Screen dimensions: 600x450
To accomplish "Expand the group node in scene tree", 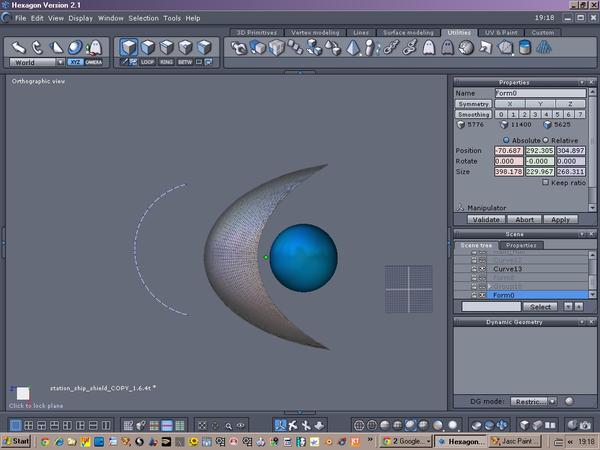I will [489, 286].
